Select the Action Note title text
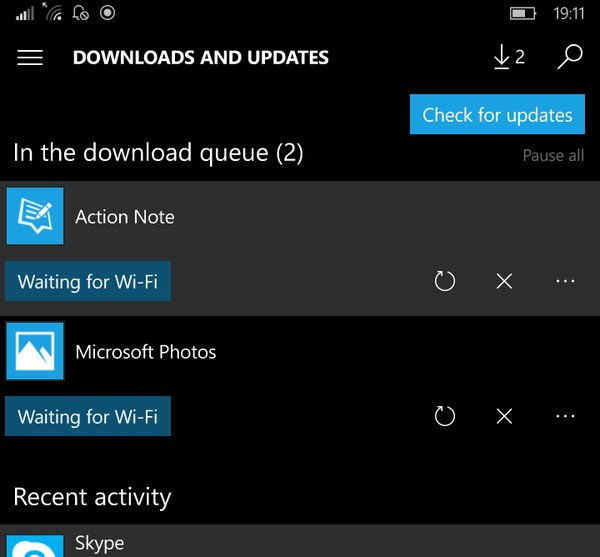Screen dimensions: 600x557 pyautogui.click(x=125, y=217)
